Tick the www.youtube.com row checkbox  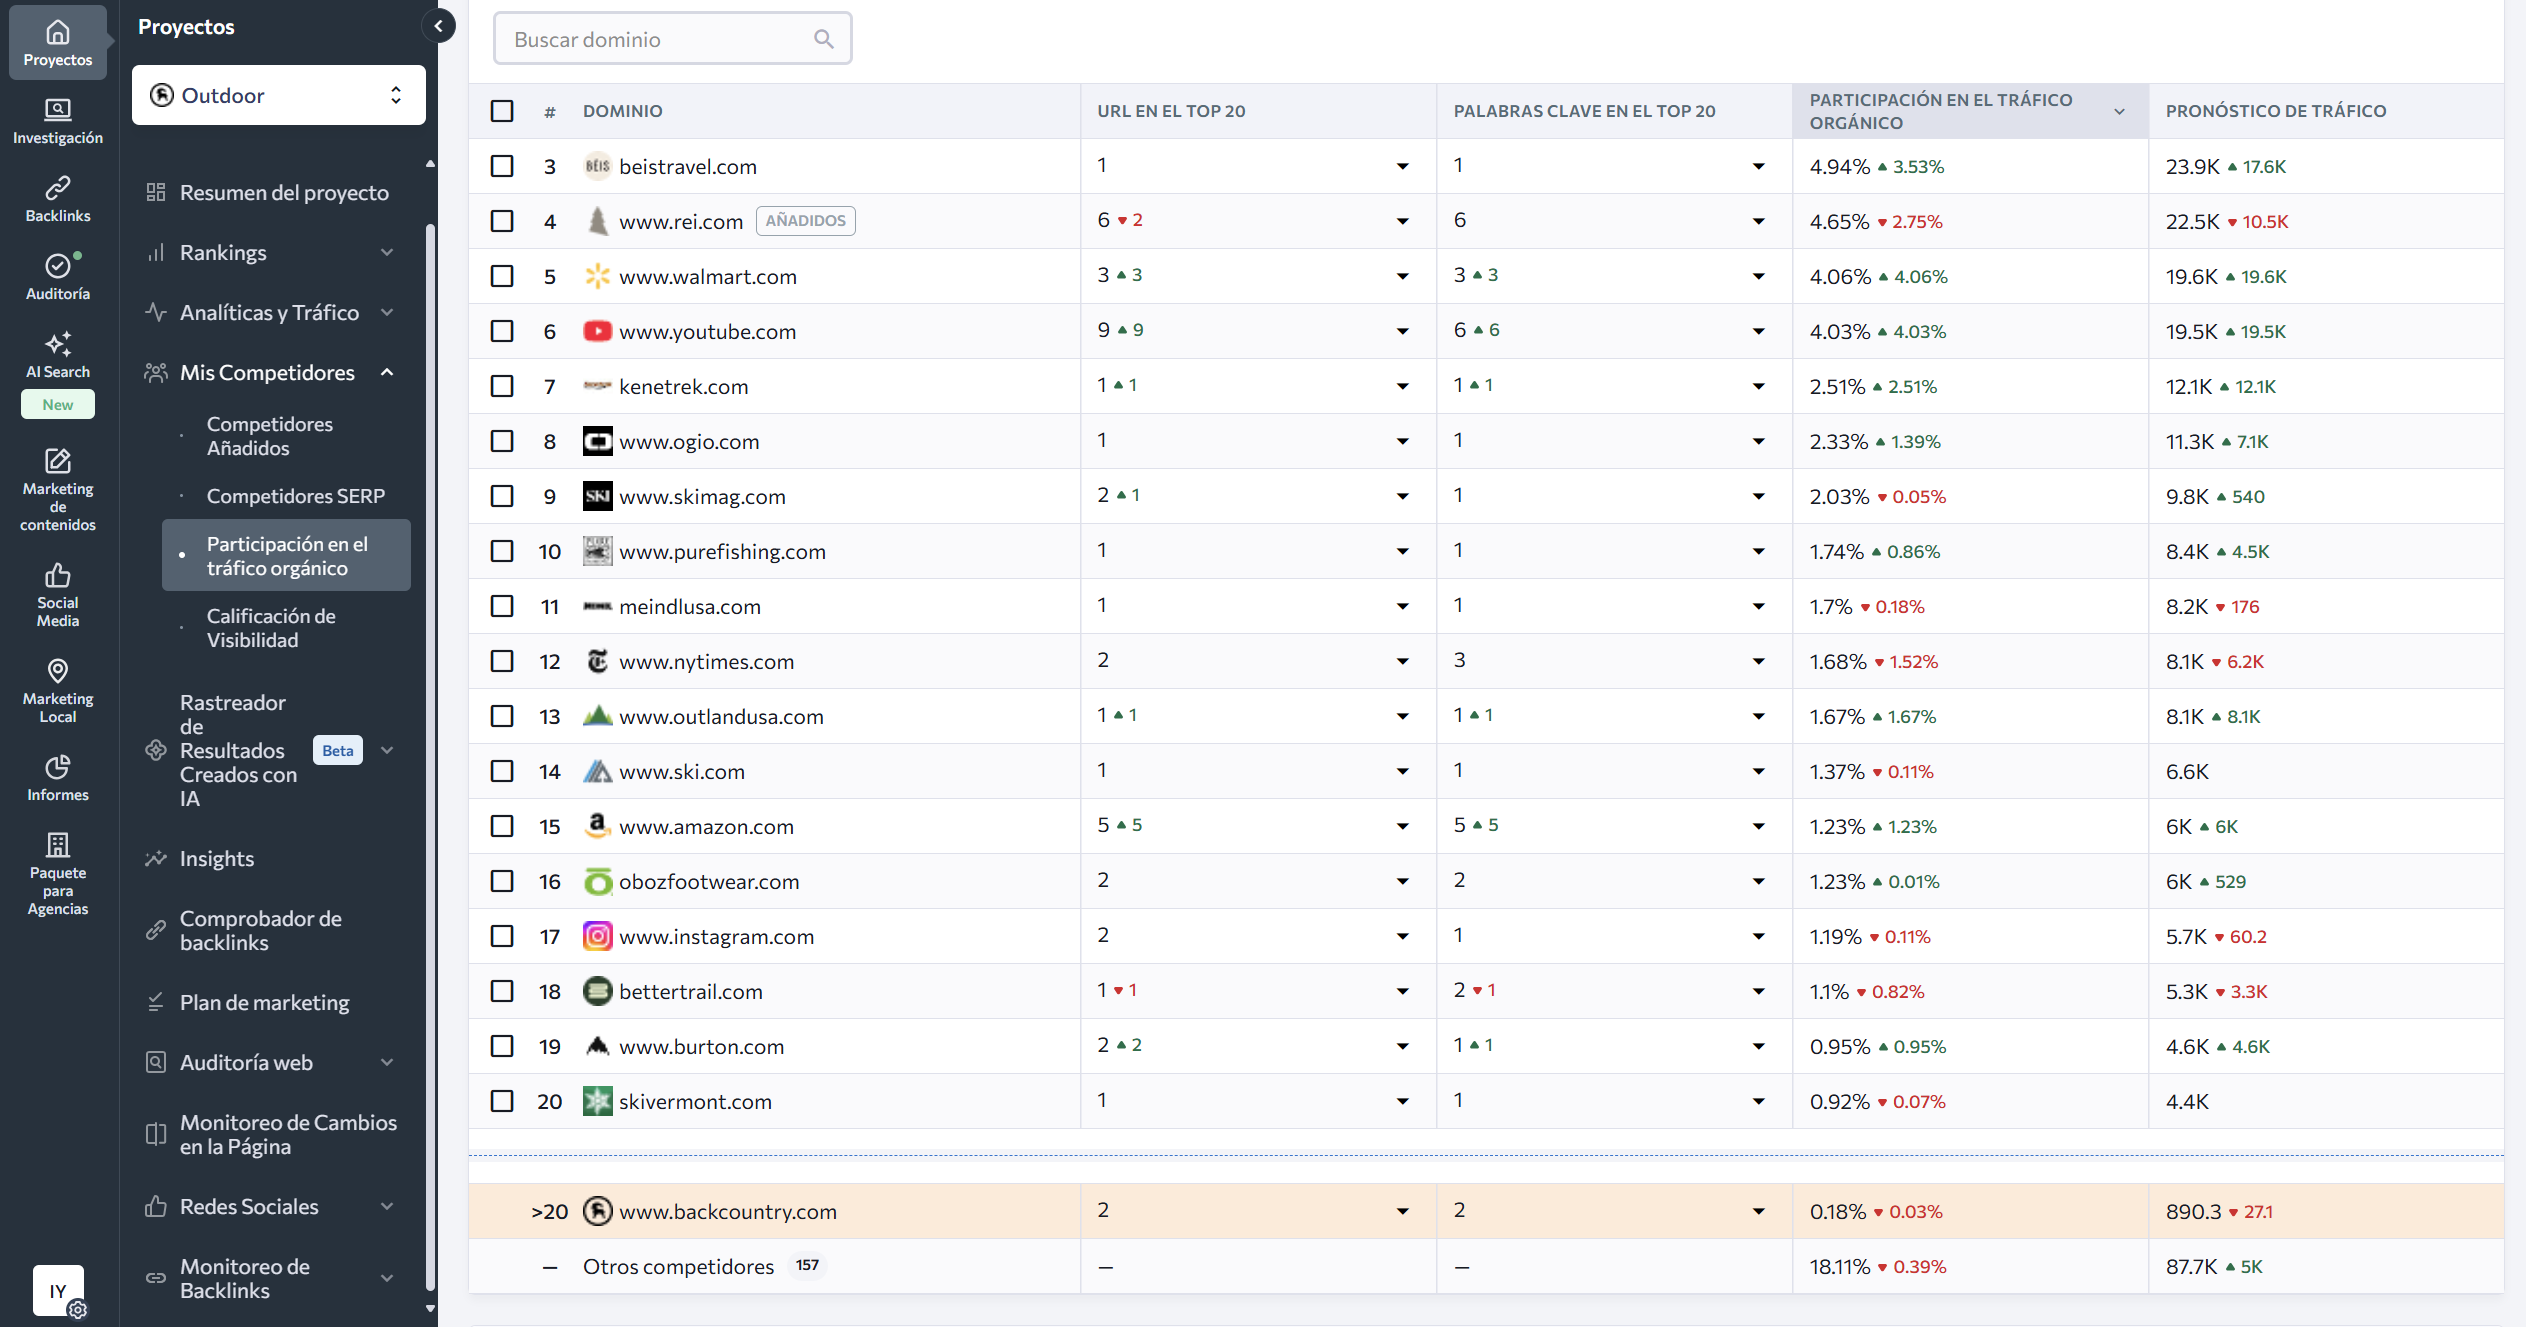[x=502, y=331]
